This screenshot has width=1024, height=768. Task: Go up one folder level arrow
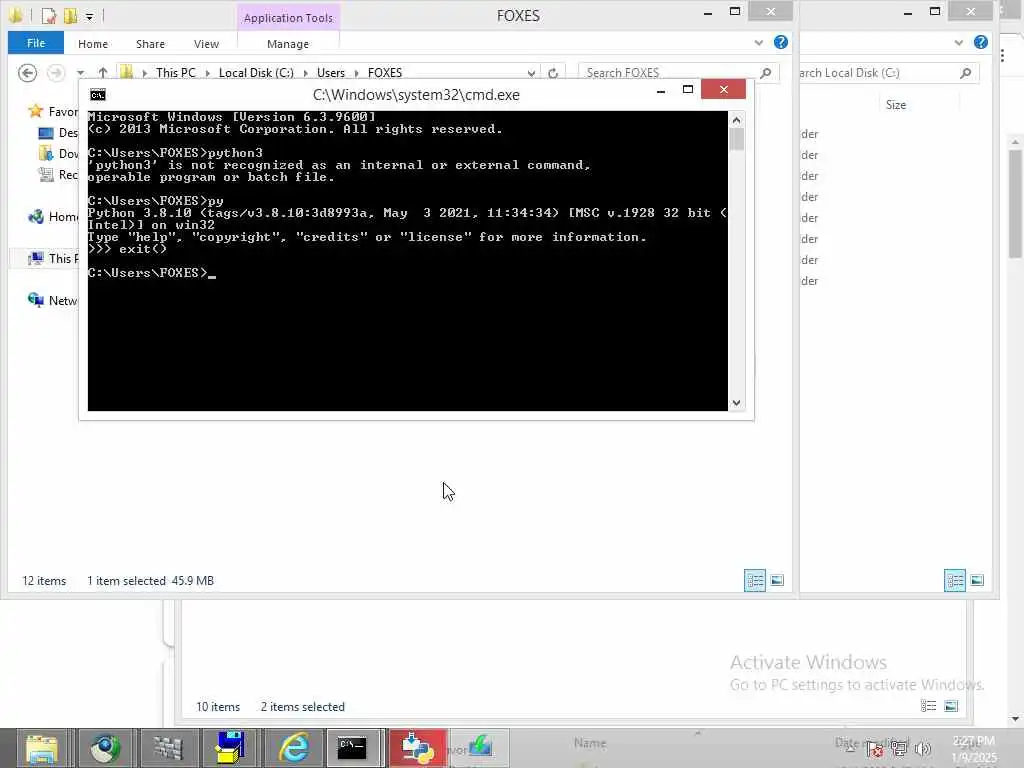tap(103, 72)
